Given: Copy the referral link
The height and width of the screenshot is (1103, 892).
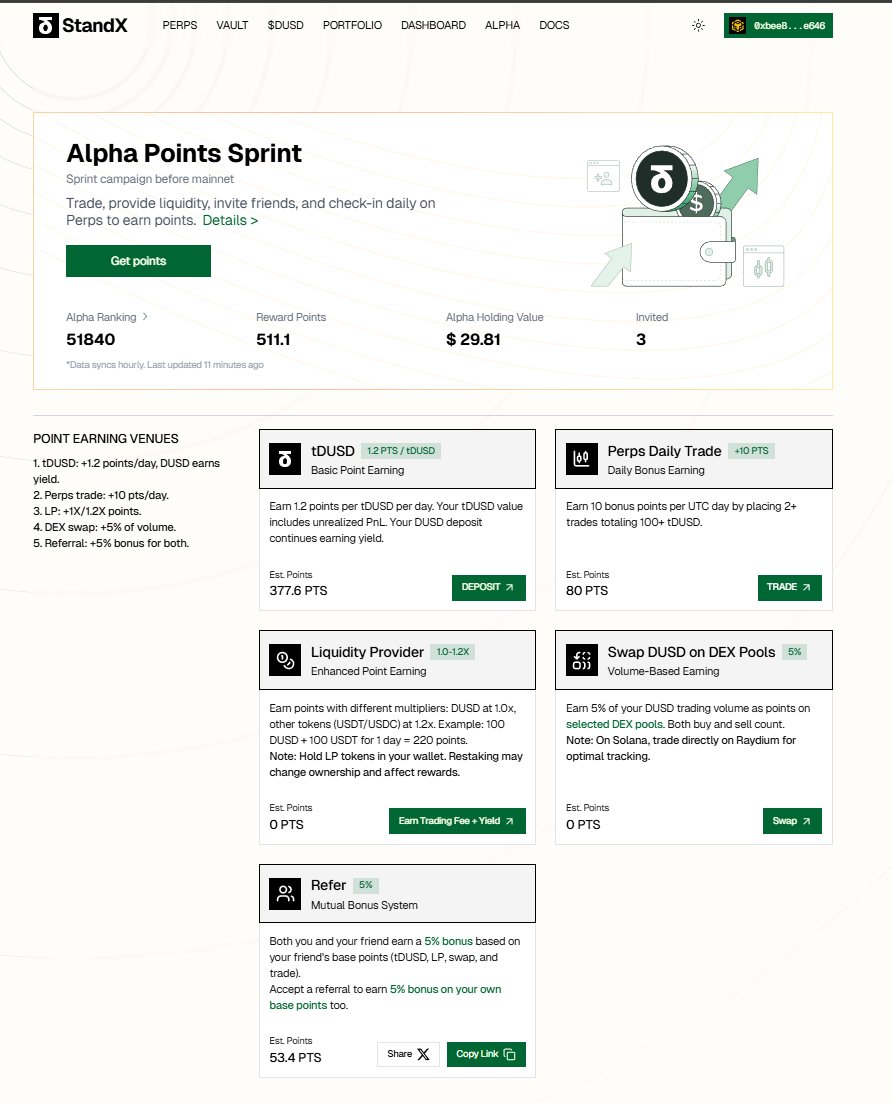Looking at the screenshot, I should pyautogui.click(x=486, y=1054).
